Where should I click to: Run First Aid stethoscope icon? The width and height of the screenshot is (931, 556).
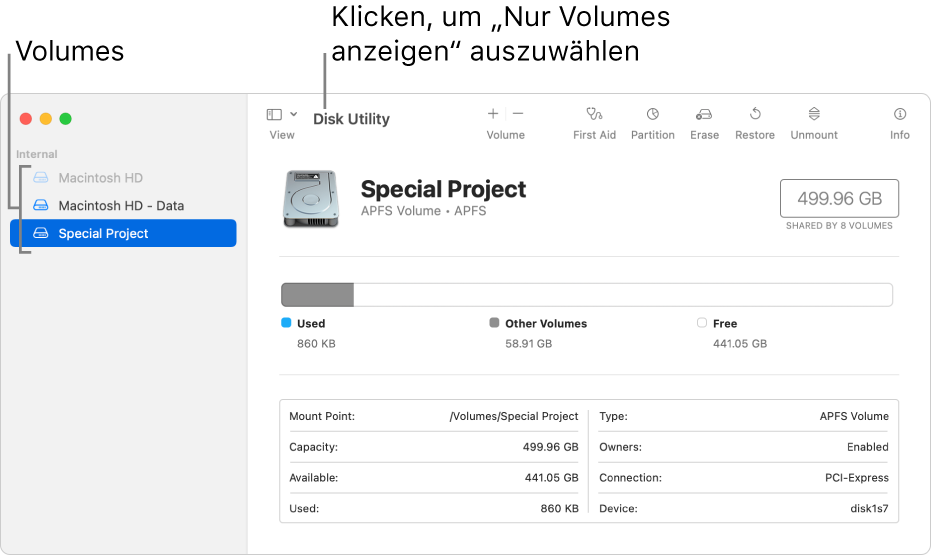point(594,113)
